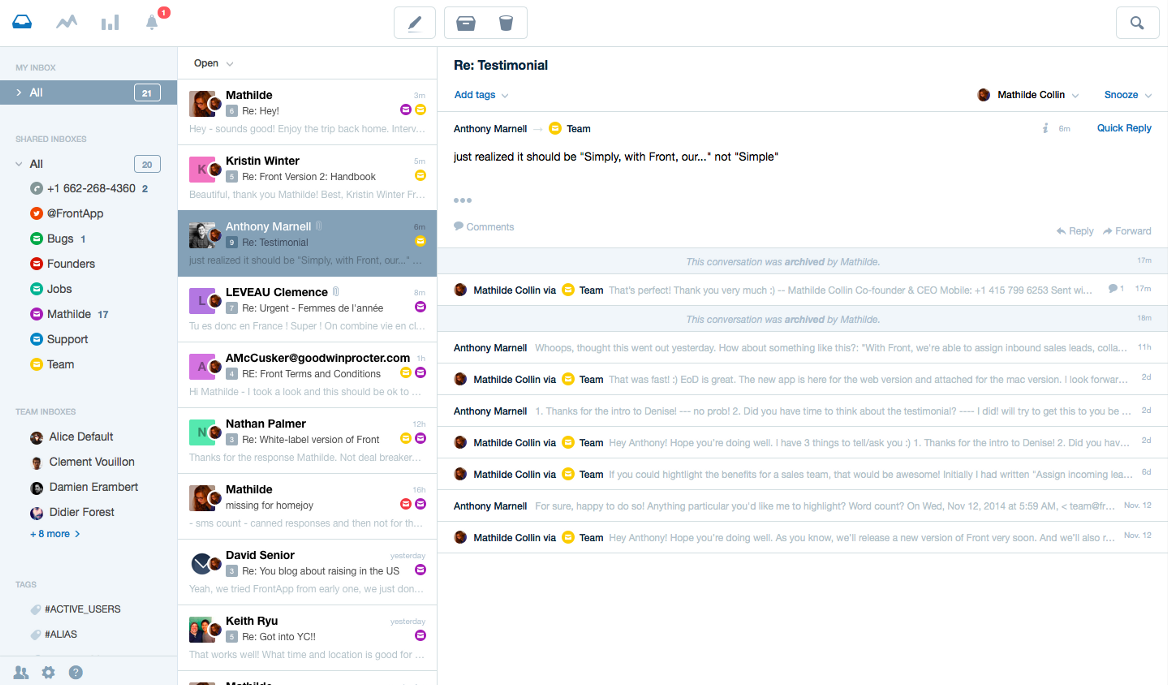Viewport: 1168px width, 685px height.
Task: Click the Forward button
Action: pos(1127,231)
